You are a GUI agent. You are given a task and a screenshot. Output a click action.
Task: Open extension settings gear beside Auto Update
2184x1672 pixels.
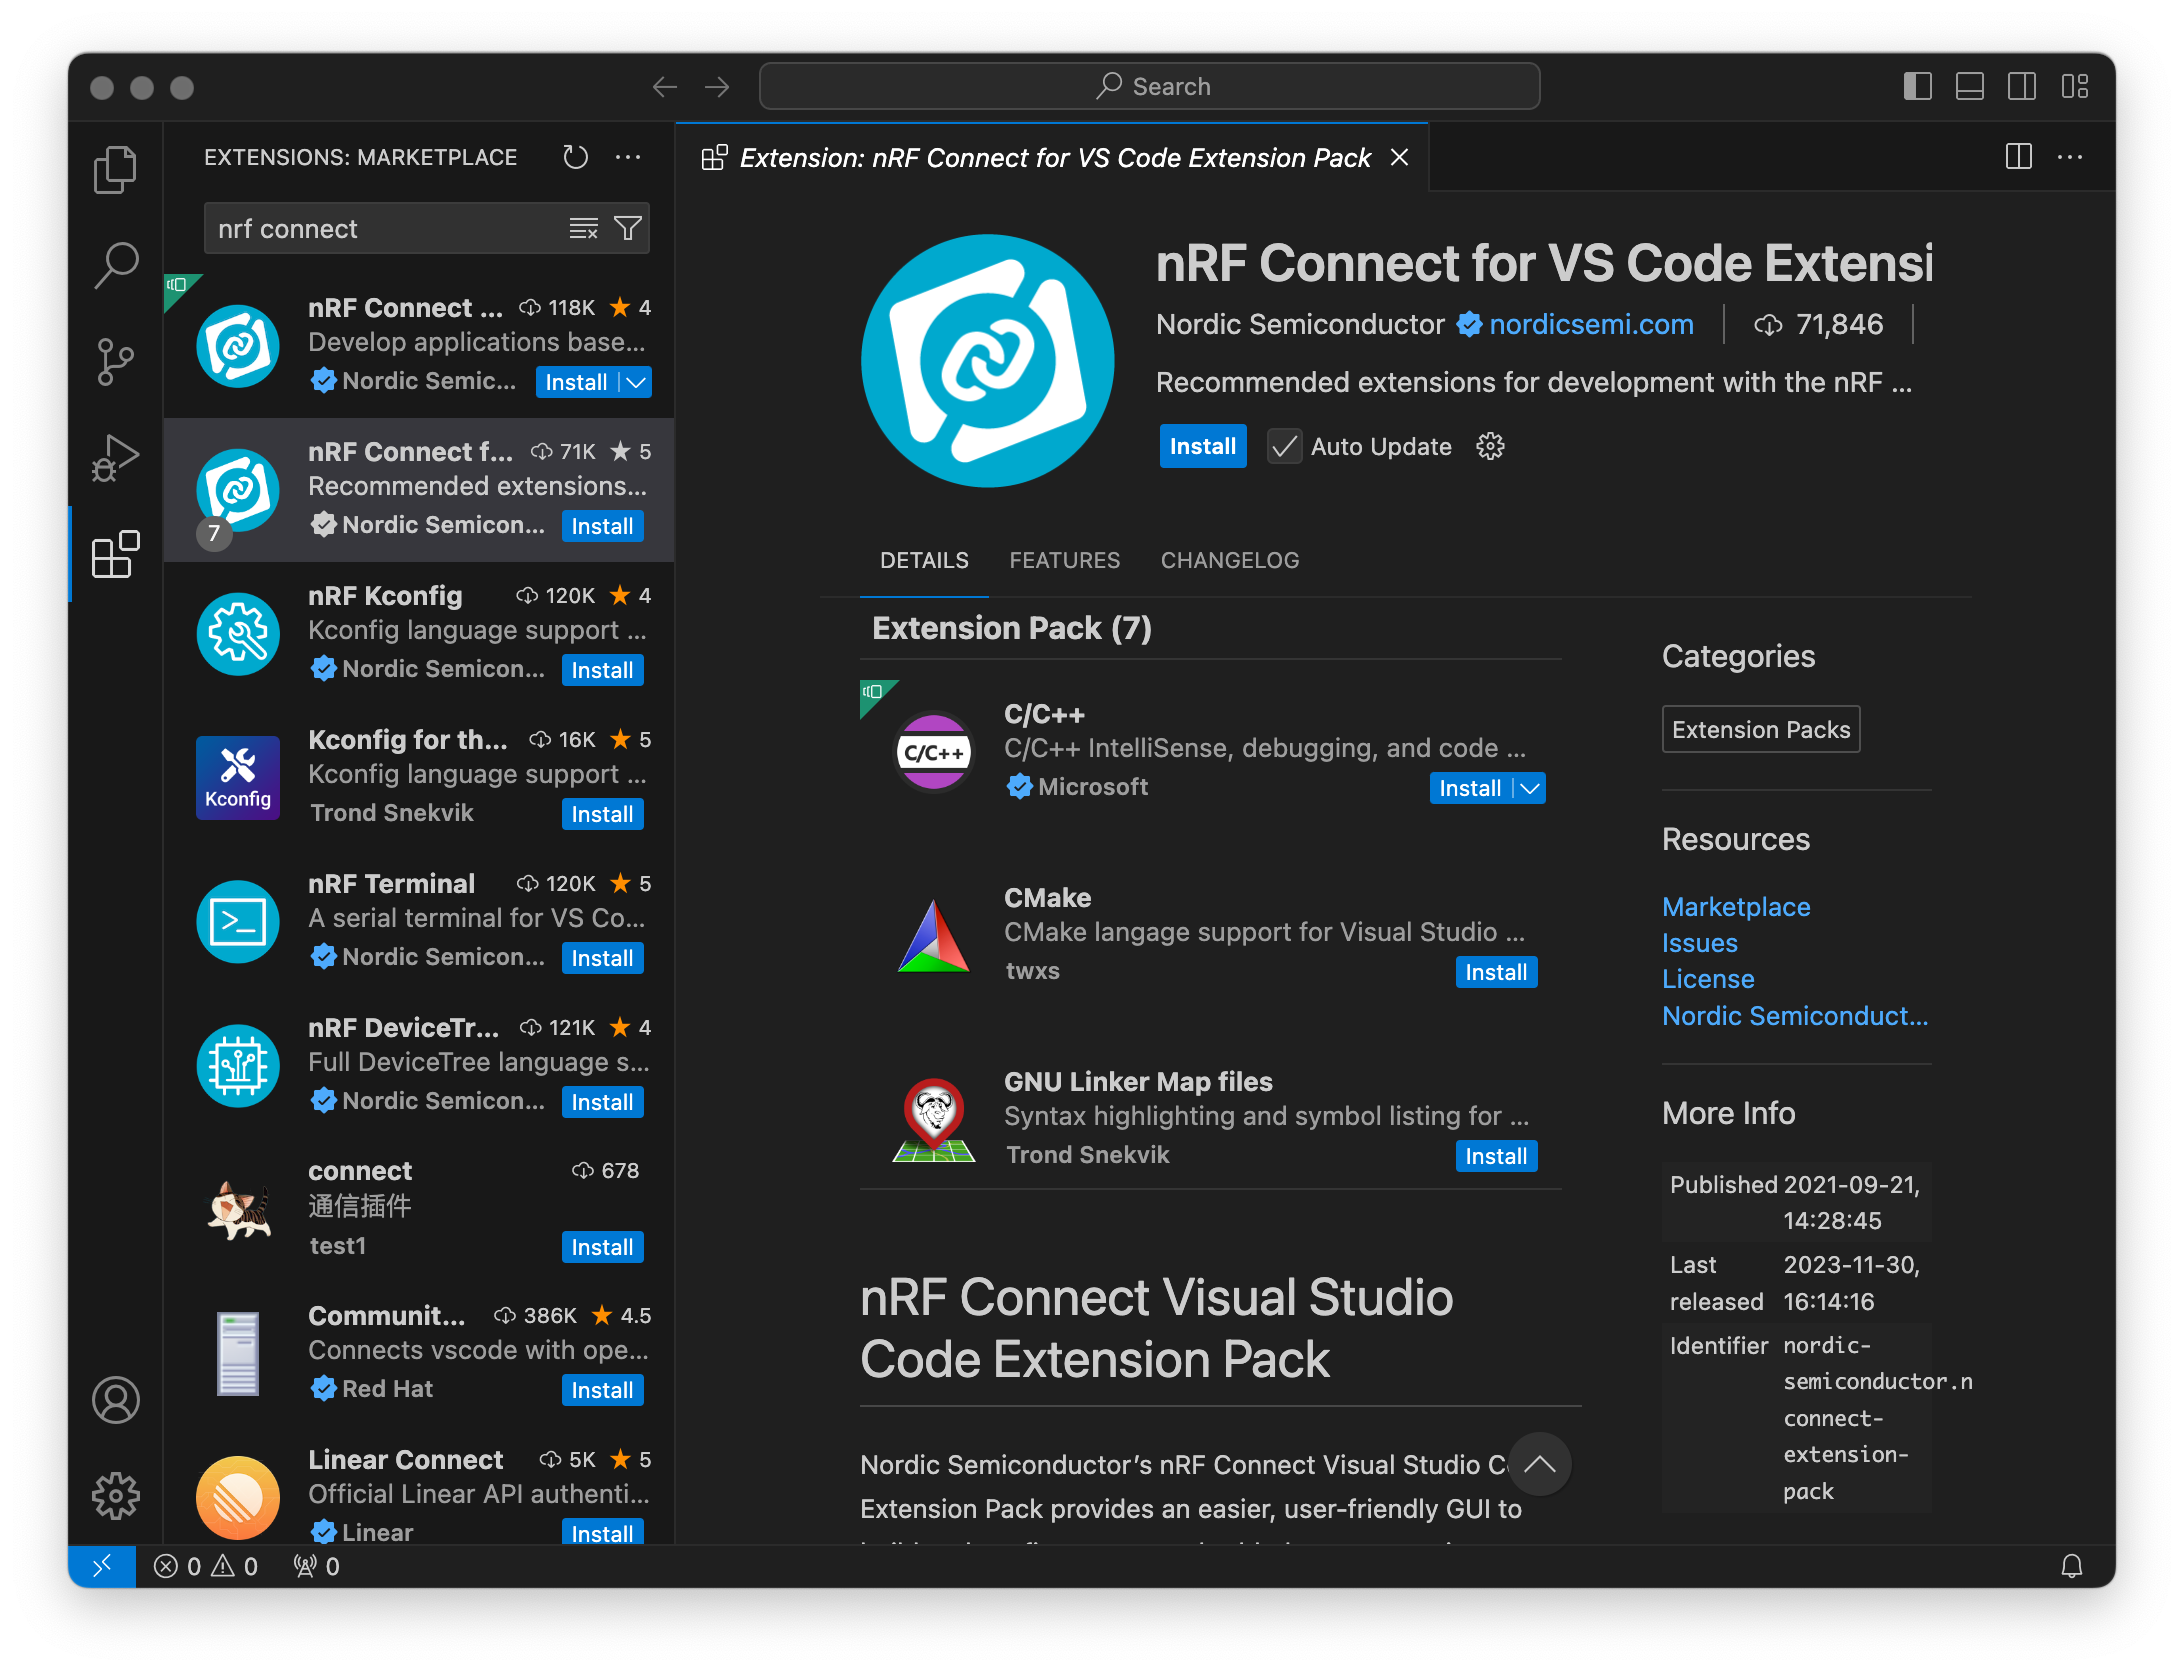1490,446
